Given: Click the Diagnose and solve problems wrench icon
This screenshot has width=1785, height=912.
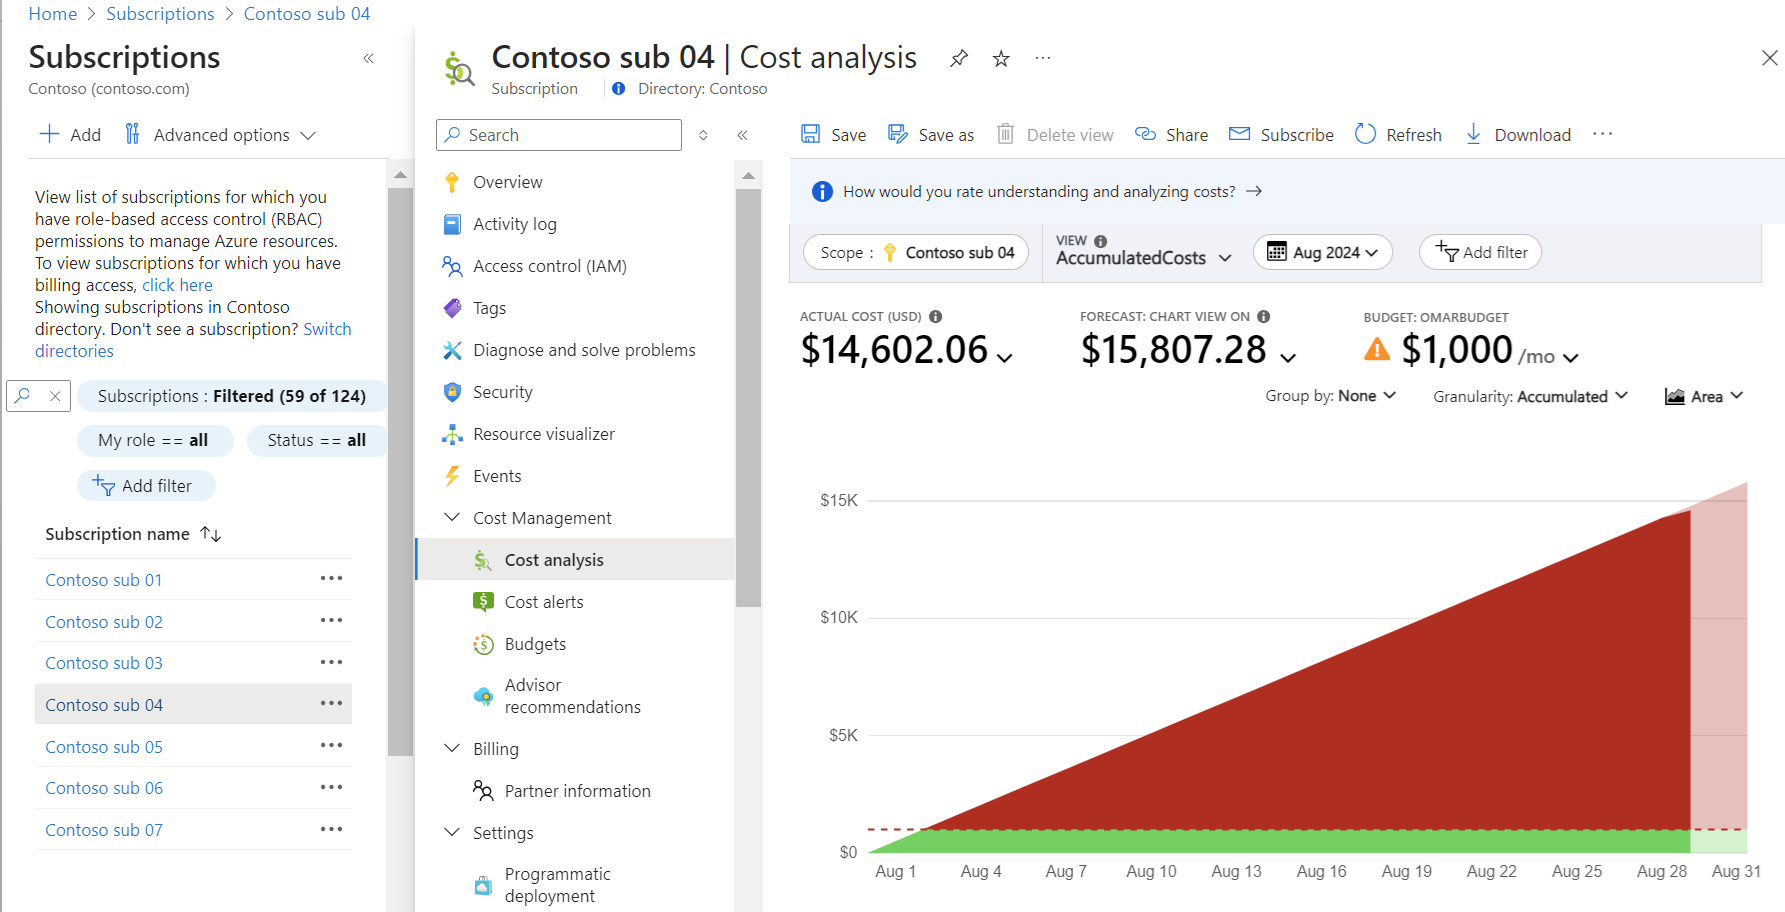Looking at the screenshot, I should [452, 350].
